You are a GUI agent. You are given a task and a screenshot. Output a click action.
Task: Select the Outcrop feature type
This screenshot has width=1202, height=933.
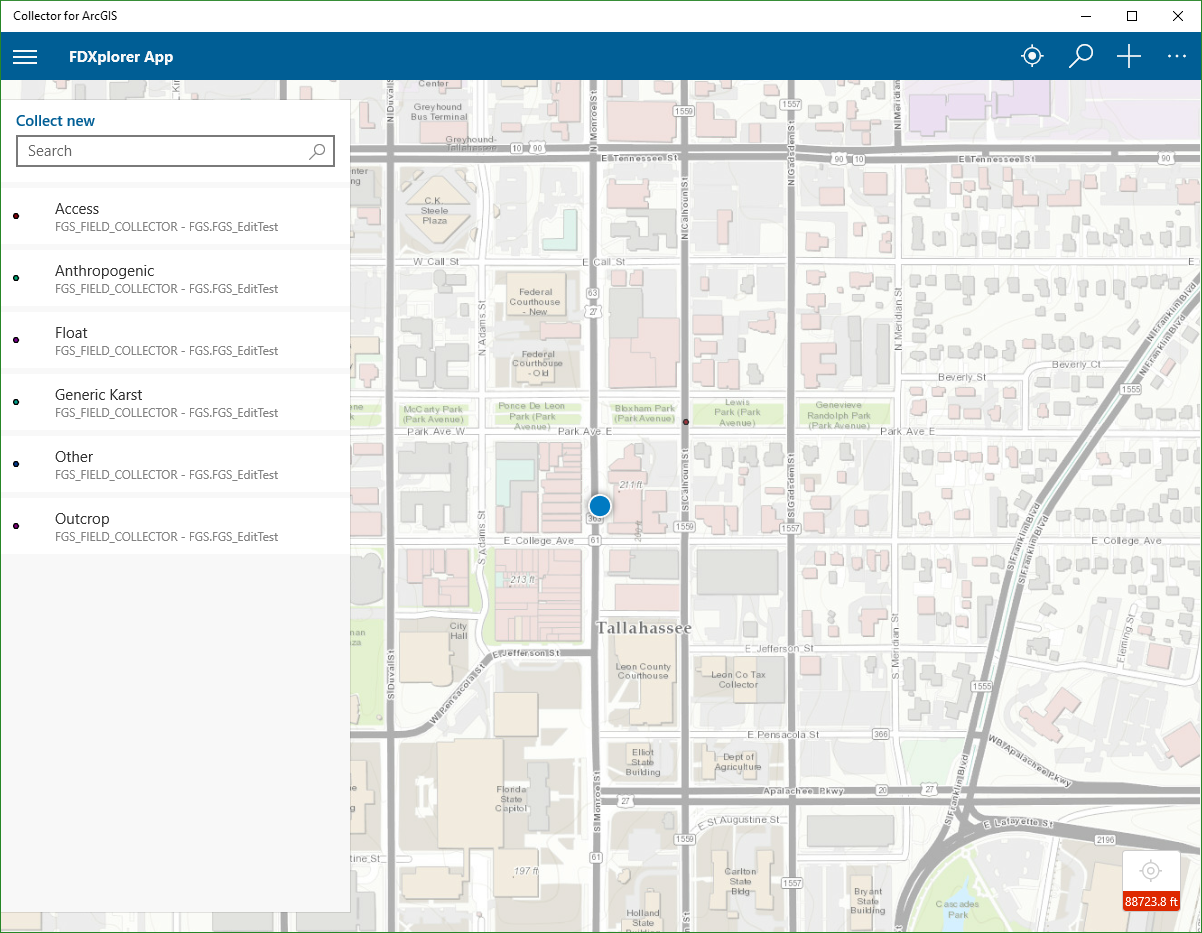(x=175, y=526)
